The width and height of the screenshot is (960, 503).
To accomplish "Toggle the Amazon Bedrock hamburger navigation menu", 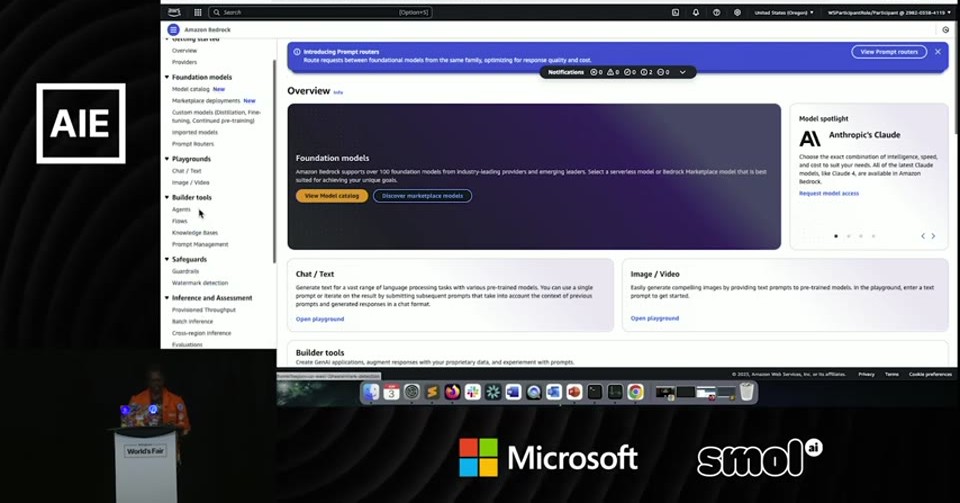I will point(173,29).
